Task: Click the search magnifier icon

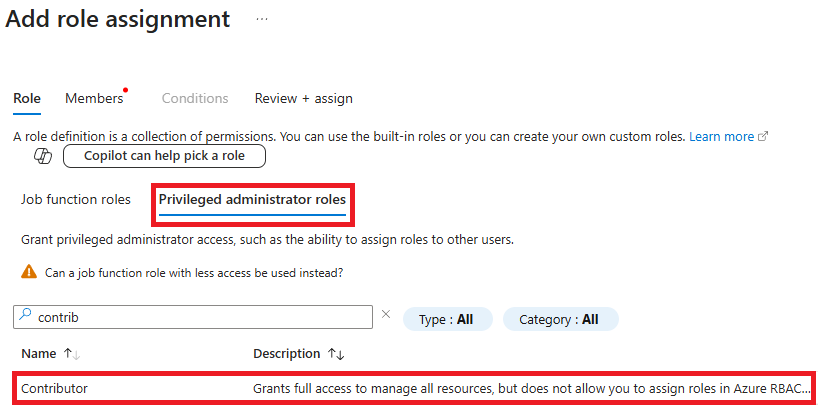Action: coord(25,315)
